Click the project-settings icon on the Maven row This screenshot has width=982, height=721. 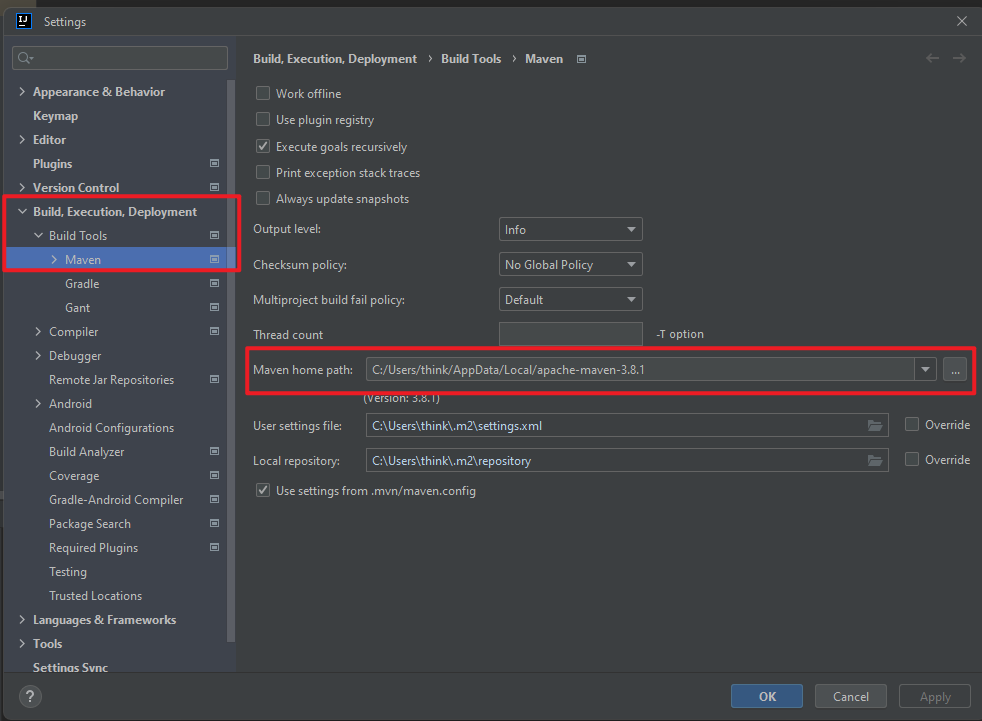[x=214, y=259]
